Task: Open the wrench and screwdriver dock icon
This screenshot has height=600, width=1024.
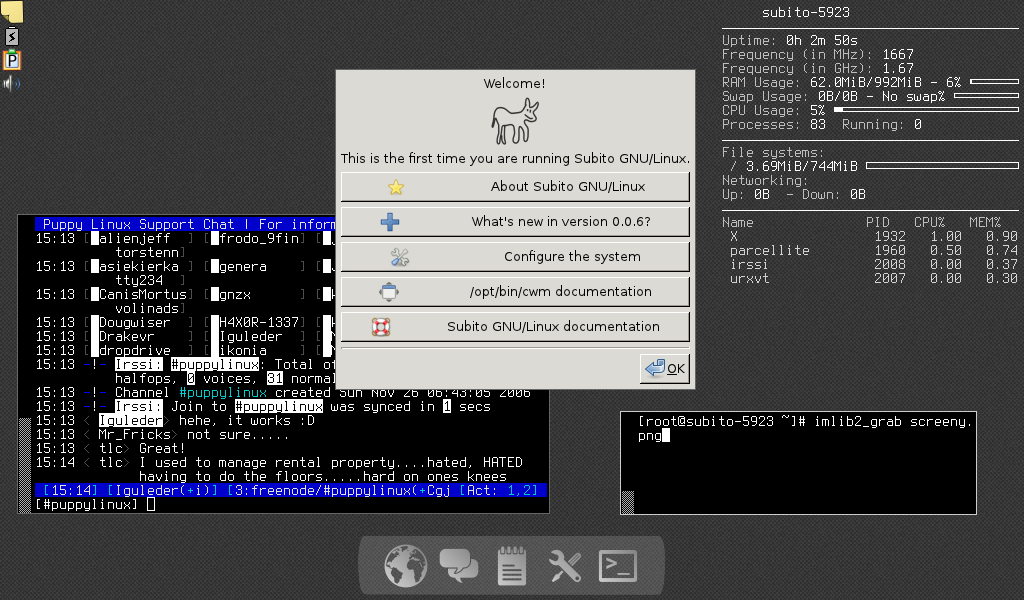Action: tap(565, 565)
